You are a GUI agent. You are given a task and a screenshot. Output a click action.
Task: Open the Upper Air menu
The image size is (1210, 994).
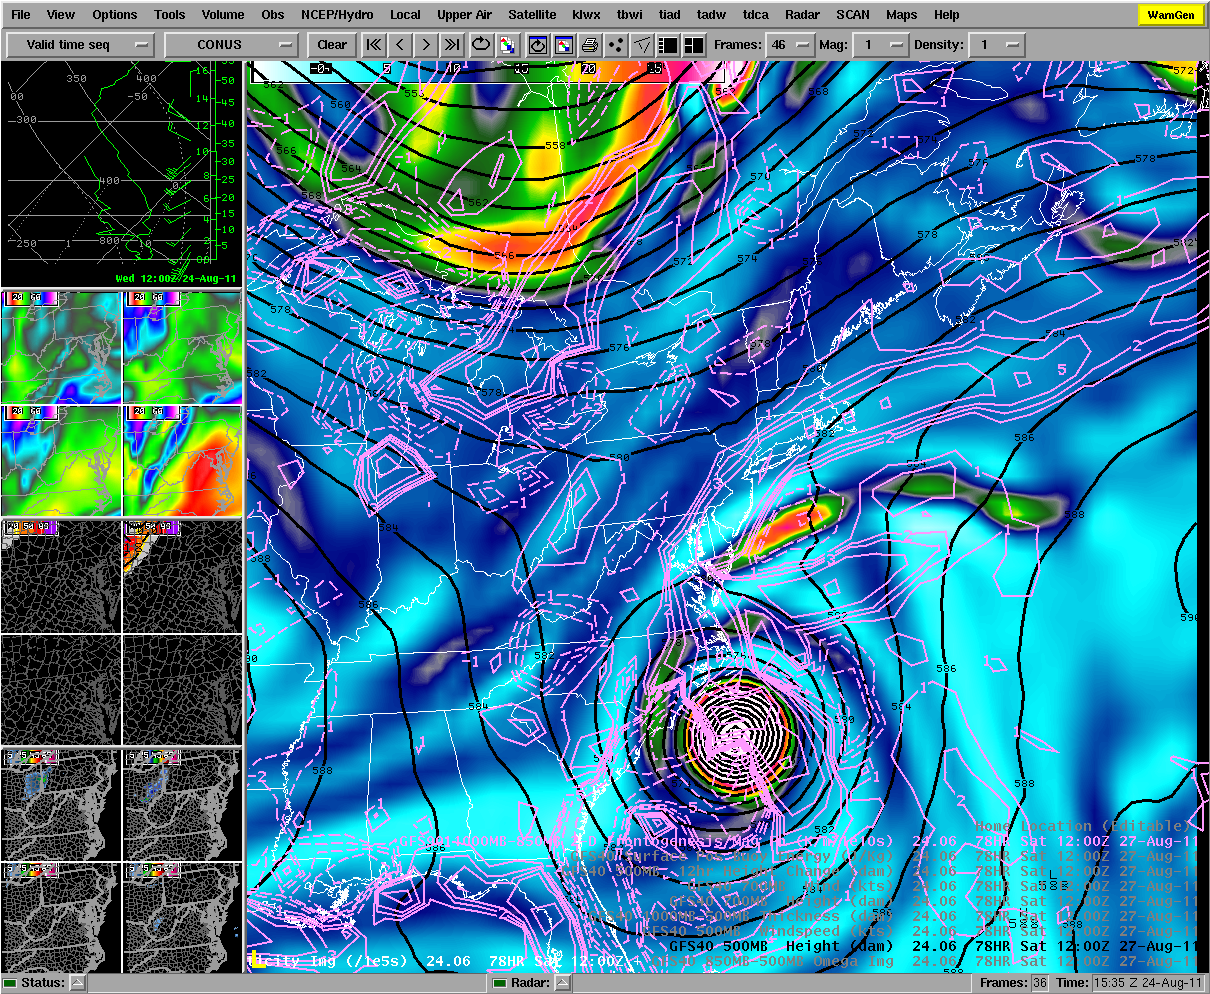pos(464,15)
